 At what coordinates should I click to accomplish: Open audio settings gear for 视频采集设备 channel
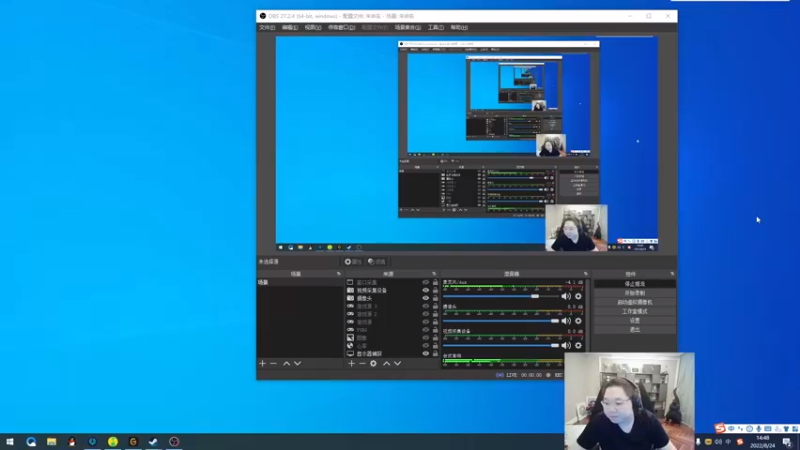click(x=578, y=345)
